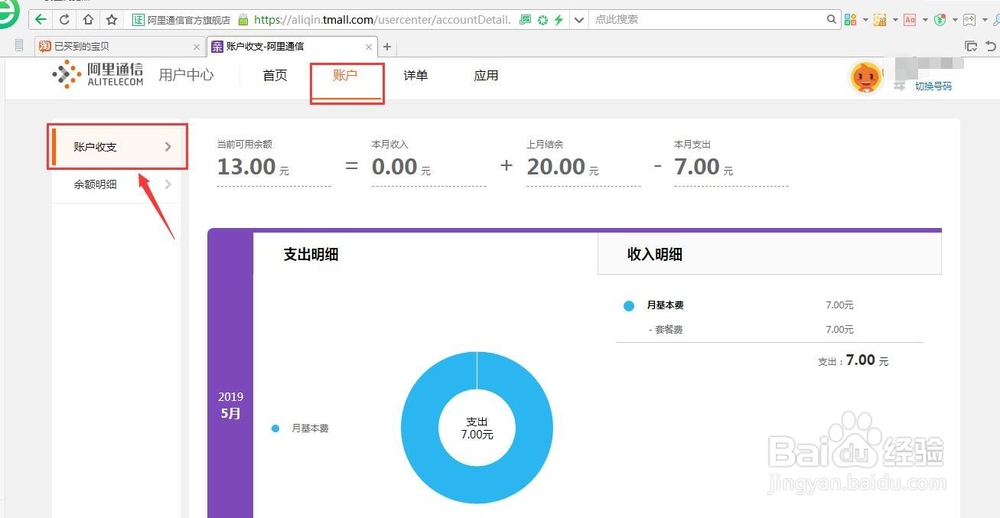Click the 月基本费 label in detail list
This screenshot has width=1000, height=518.
(x=665, y=306)
